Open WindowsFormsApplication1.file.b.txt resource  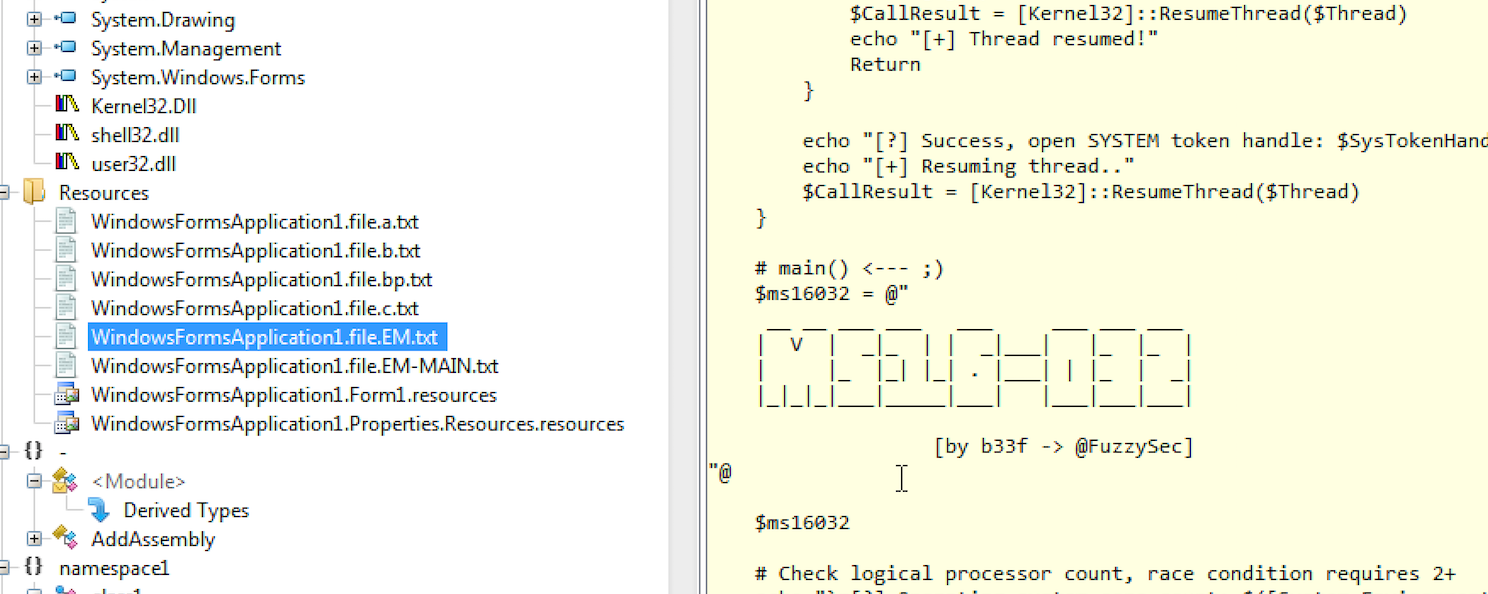click(x=255, y=251)
